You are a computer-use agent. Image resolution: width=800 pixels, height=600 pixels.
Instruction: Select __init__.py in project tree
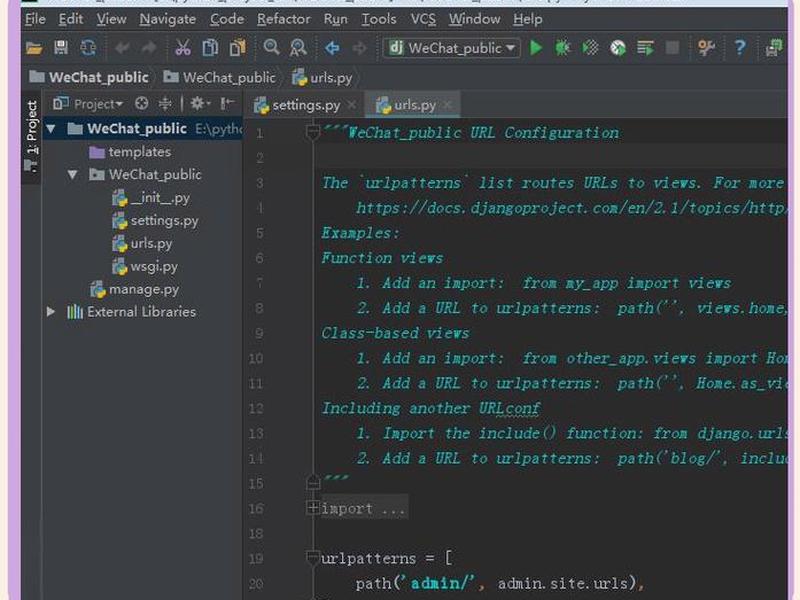click(151, 197)
